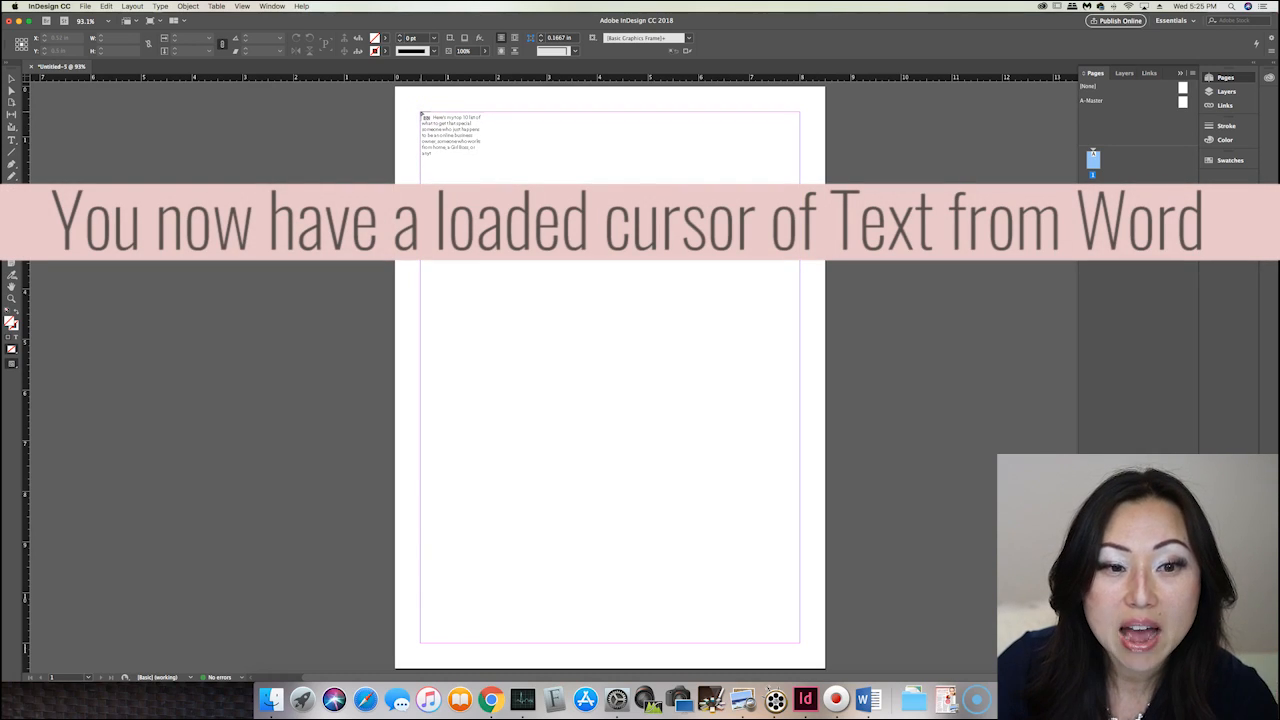Toggle the reference point locator grid

[x=21, y=44]
